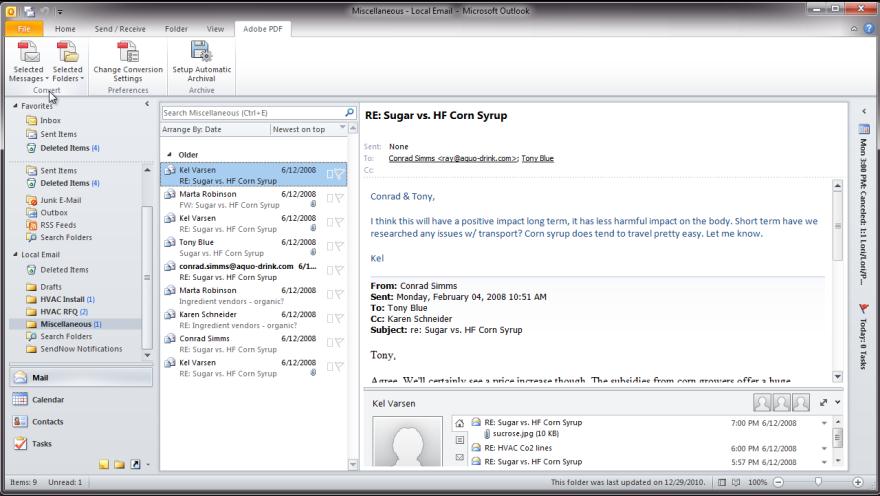Click Tony Blue recipient link
Viewport: 880px width, 496px height.
538,158
